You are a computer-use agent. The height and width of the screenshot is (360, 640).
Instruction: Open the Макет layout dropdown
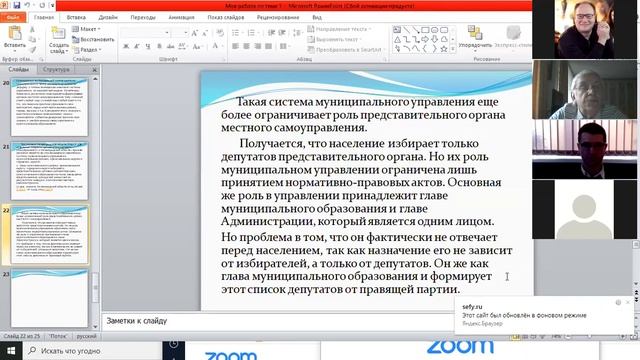tap(86, 29)
